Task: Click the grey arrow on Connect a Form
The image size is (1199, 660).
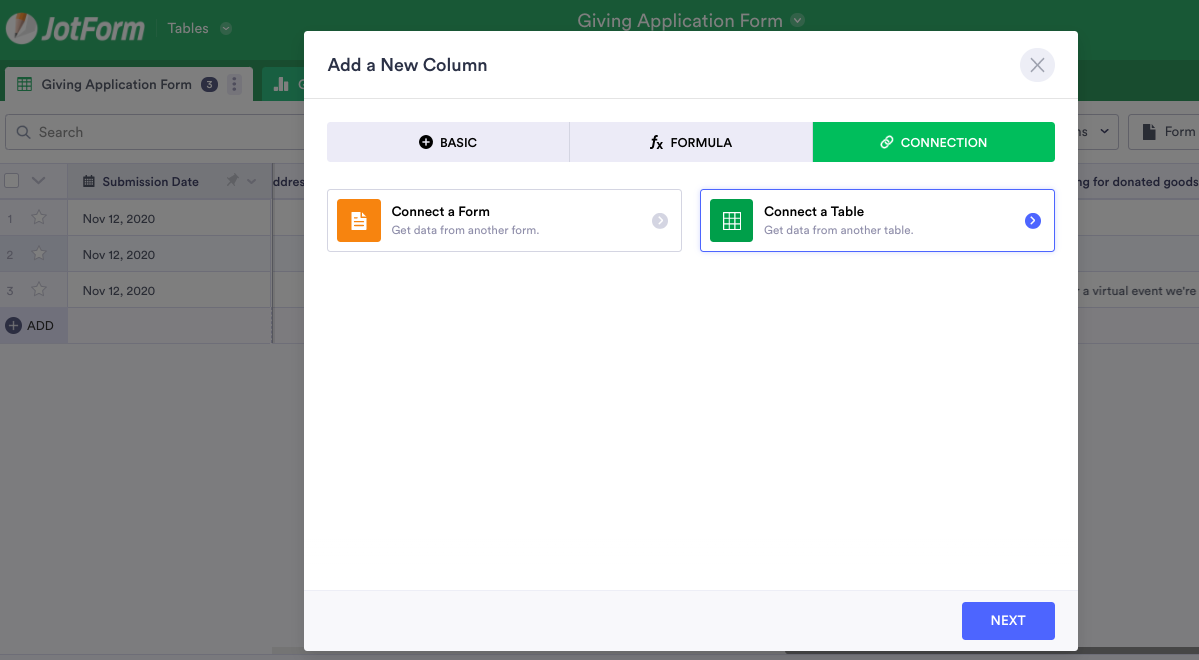Action: click(660, 221)
